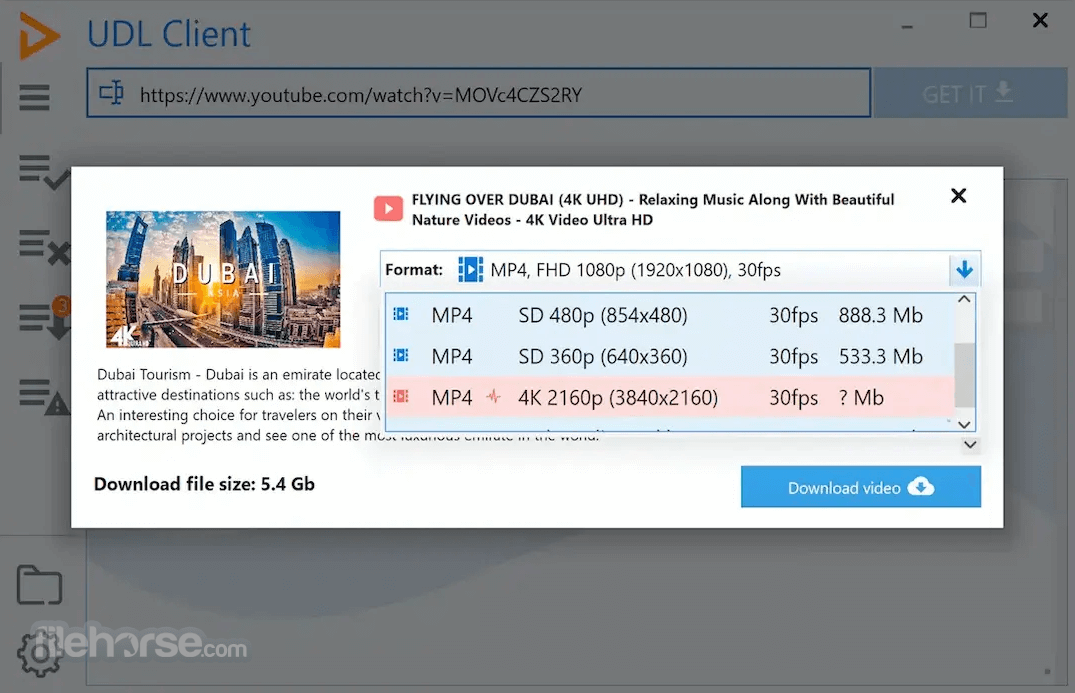Minimize the UDL Client window
The image size is (1075, 693).
907,26
